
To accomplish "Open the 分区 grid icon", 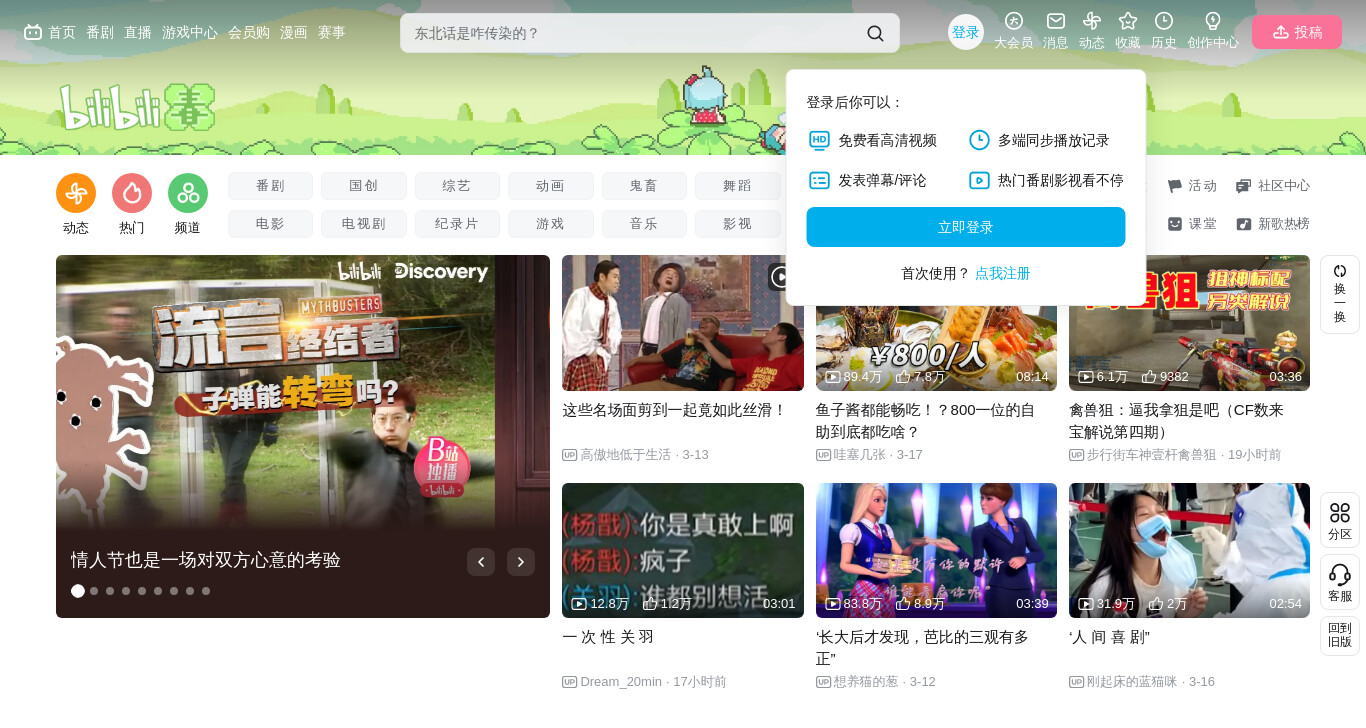I will 1340,513.
